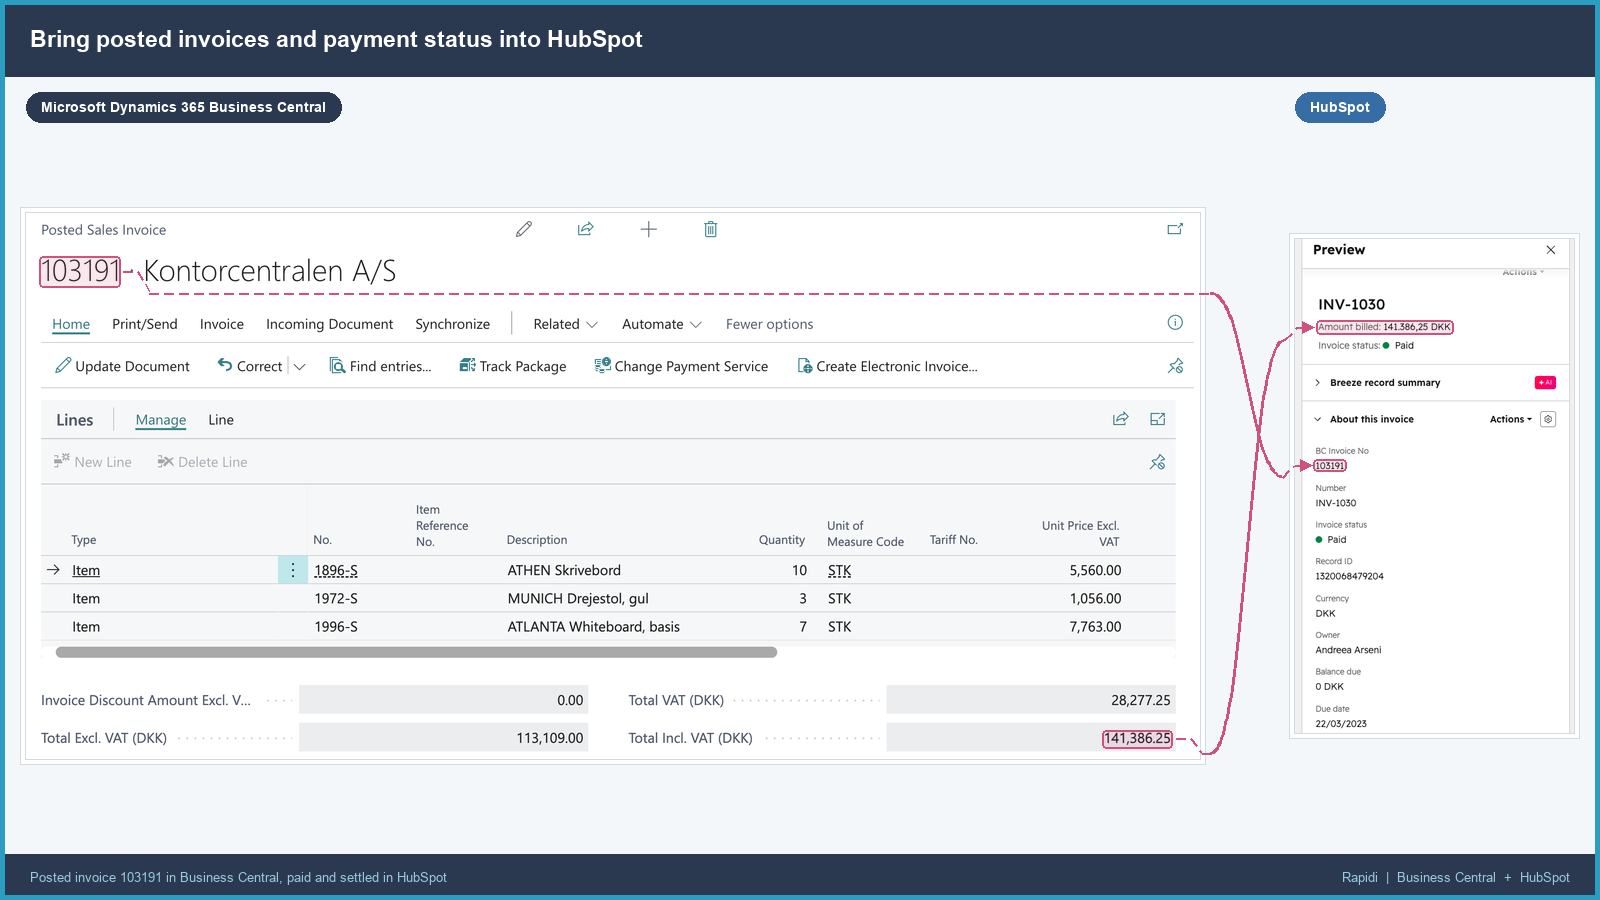Click the trash delete icon in invoice header
1600x900 pixels.
point(711,229)
